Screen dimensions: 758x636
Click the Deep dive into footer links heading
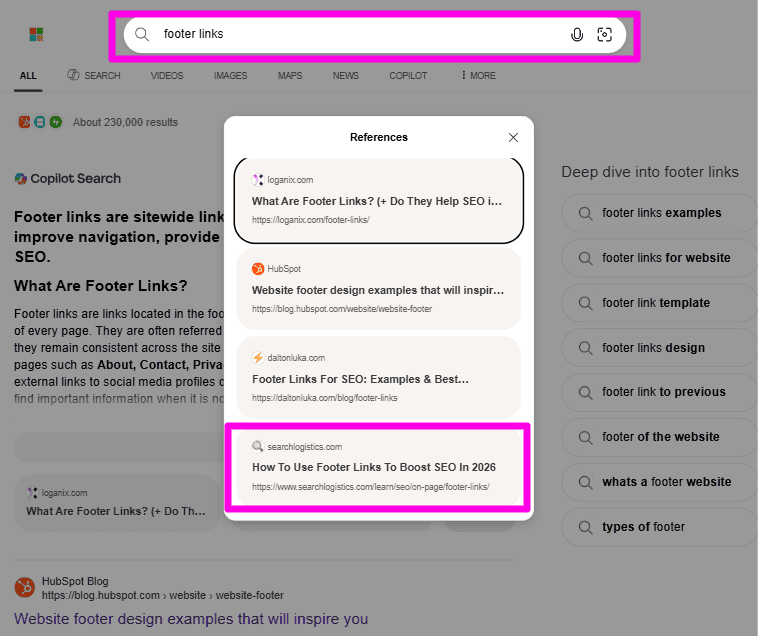(x=650, y=172)
